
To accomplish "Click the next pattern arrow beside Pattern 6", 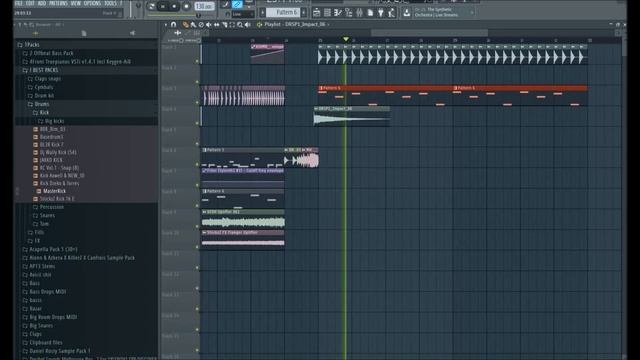I will 304,13.
